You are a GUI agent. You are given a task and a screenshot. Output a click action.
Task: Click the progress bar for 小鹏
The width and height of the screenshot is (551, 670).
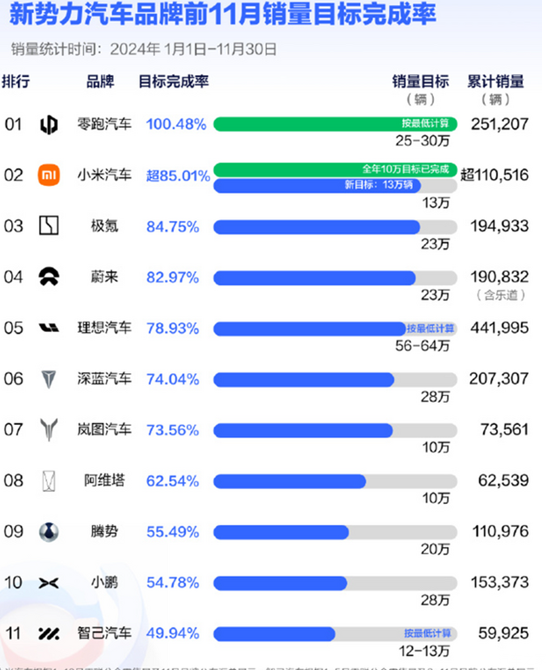pos(335,583)
